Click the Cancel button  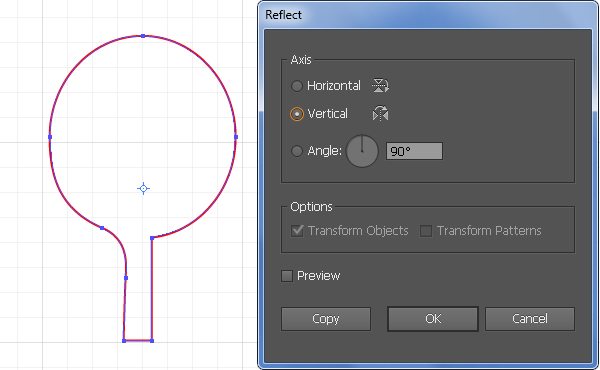[x=530, y=319]
